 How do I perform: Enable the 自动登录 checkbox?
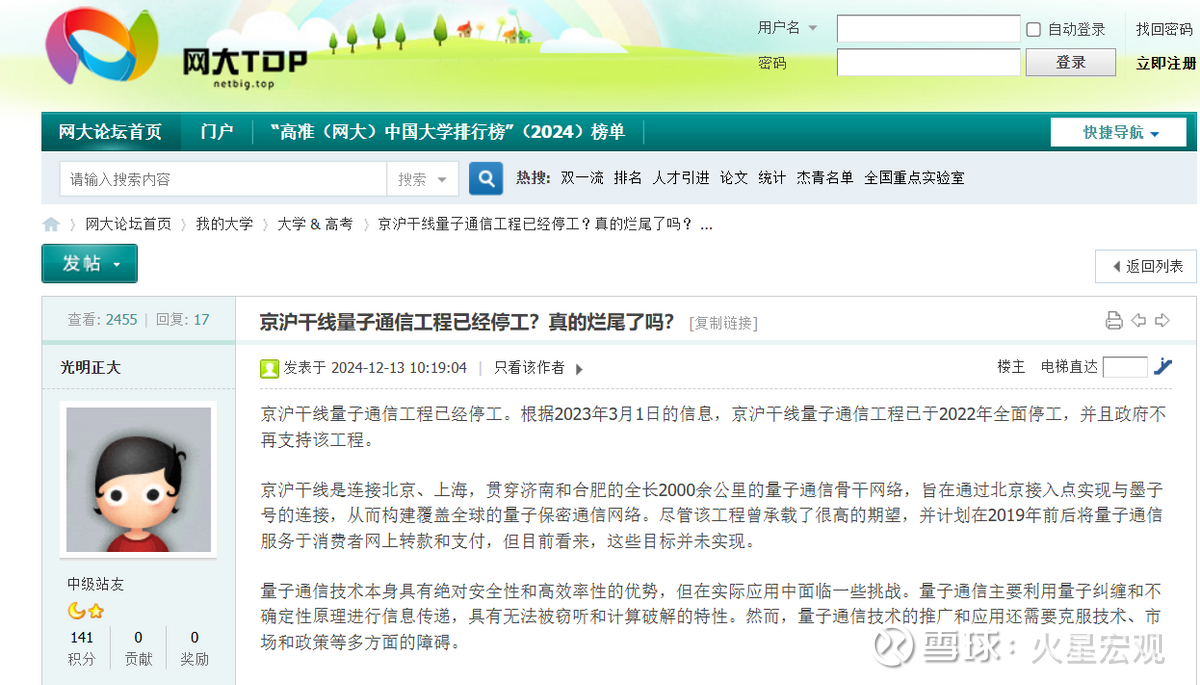pyautogui.click(x=1034, y=30)
